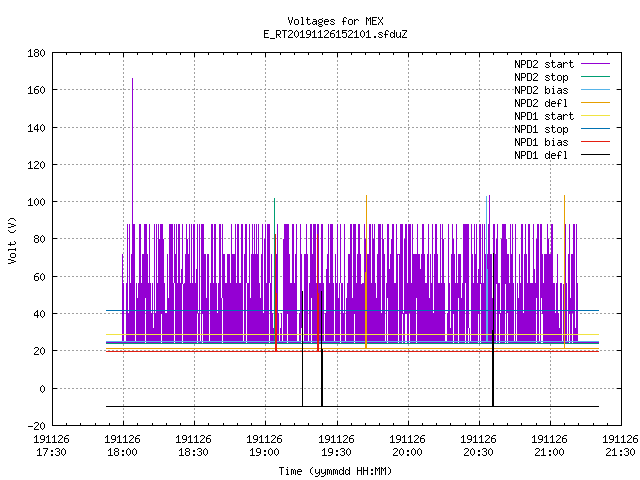Image resolution: width=640 pixels, height=480 pixels.
Task: Click the 'NPD1 start' legend label
Action: pyautogui.click(x=544, y=116)
